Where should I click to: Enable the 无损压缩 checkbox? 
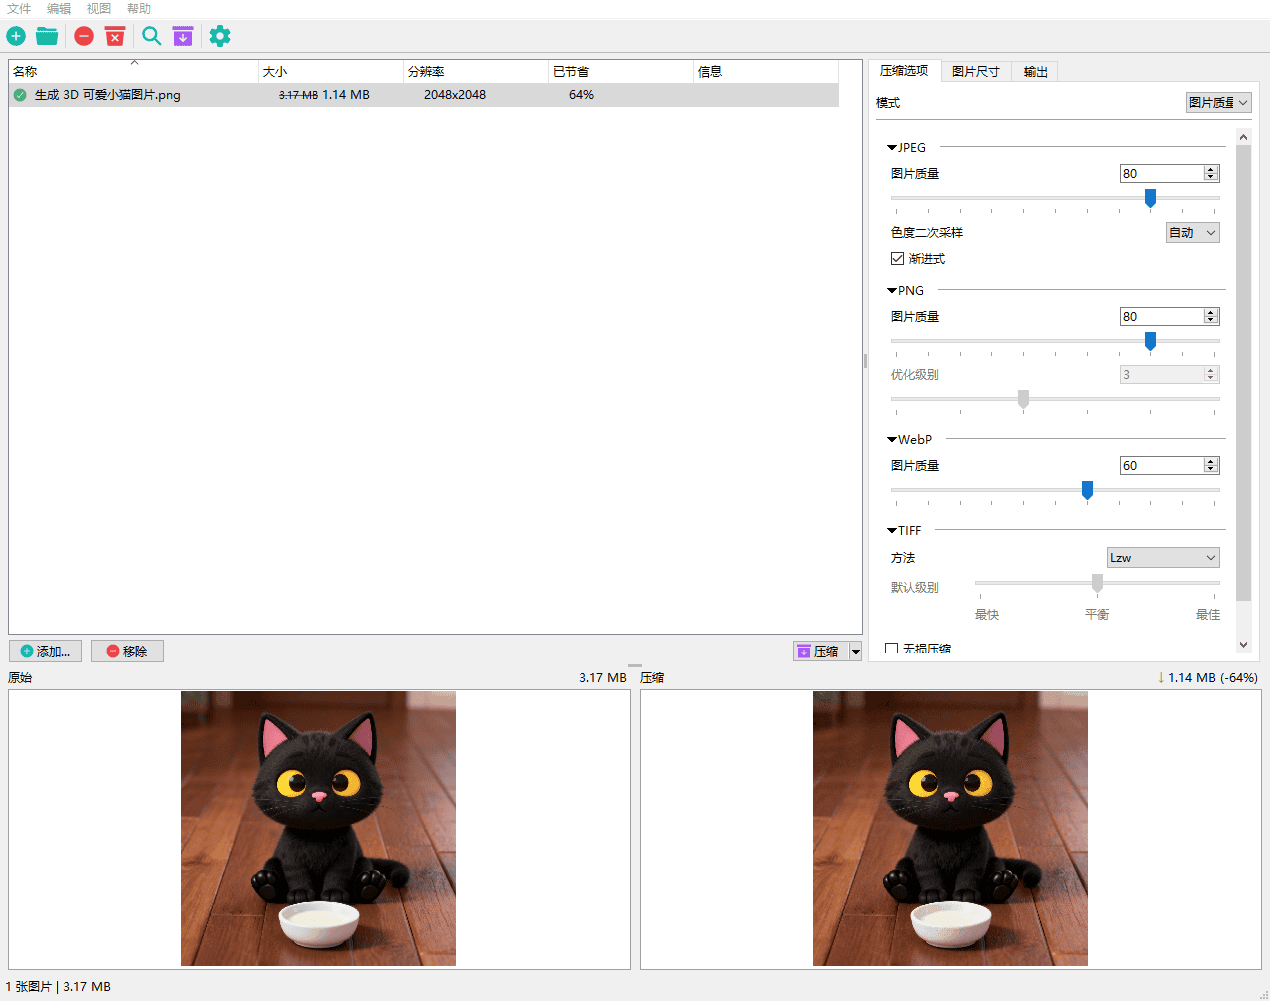tap(892, 649)
